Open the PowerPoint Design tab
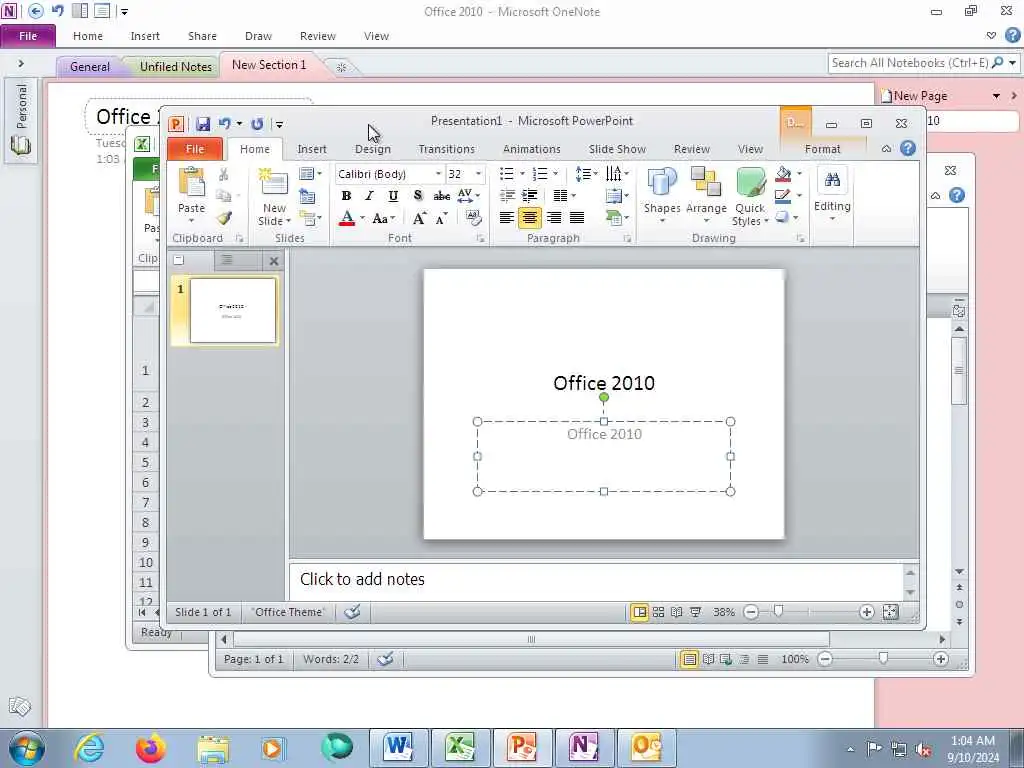The width and height of the screenshot is (1024, 768). (x=373, y=149)
